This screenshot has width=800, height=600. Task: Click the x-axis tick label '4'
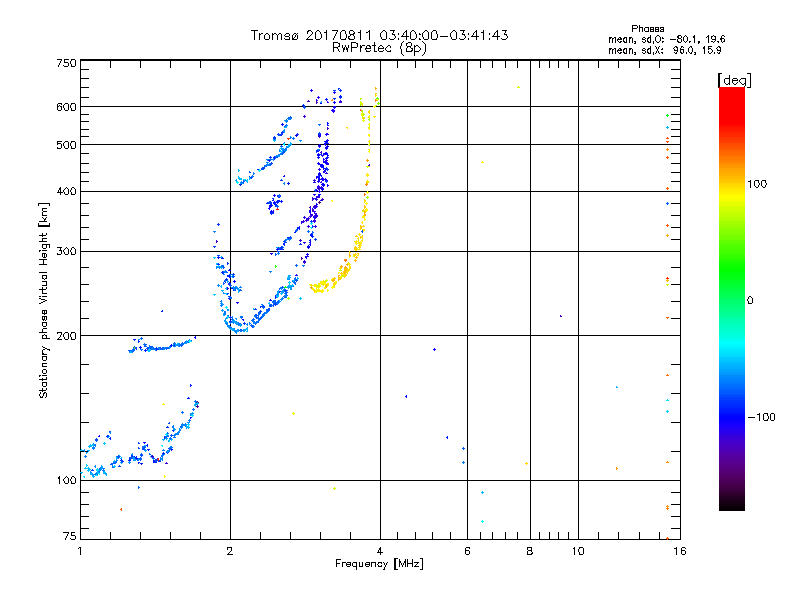click(380, 551)
